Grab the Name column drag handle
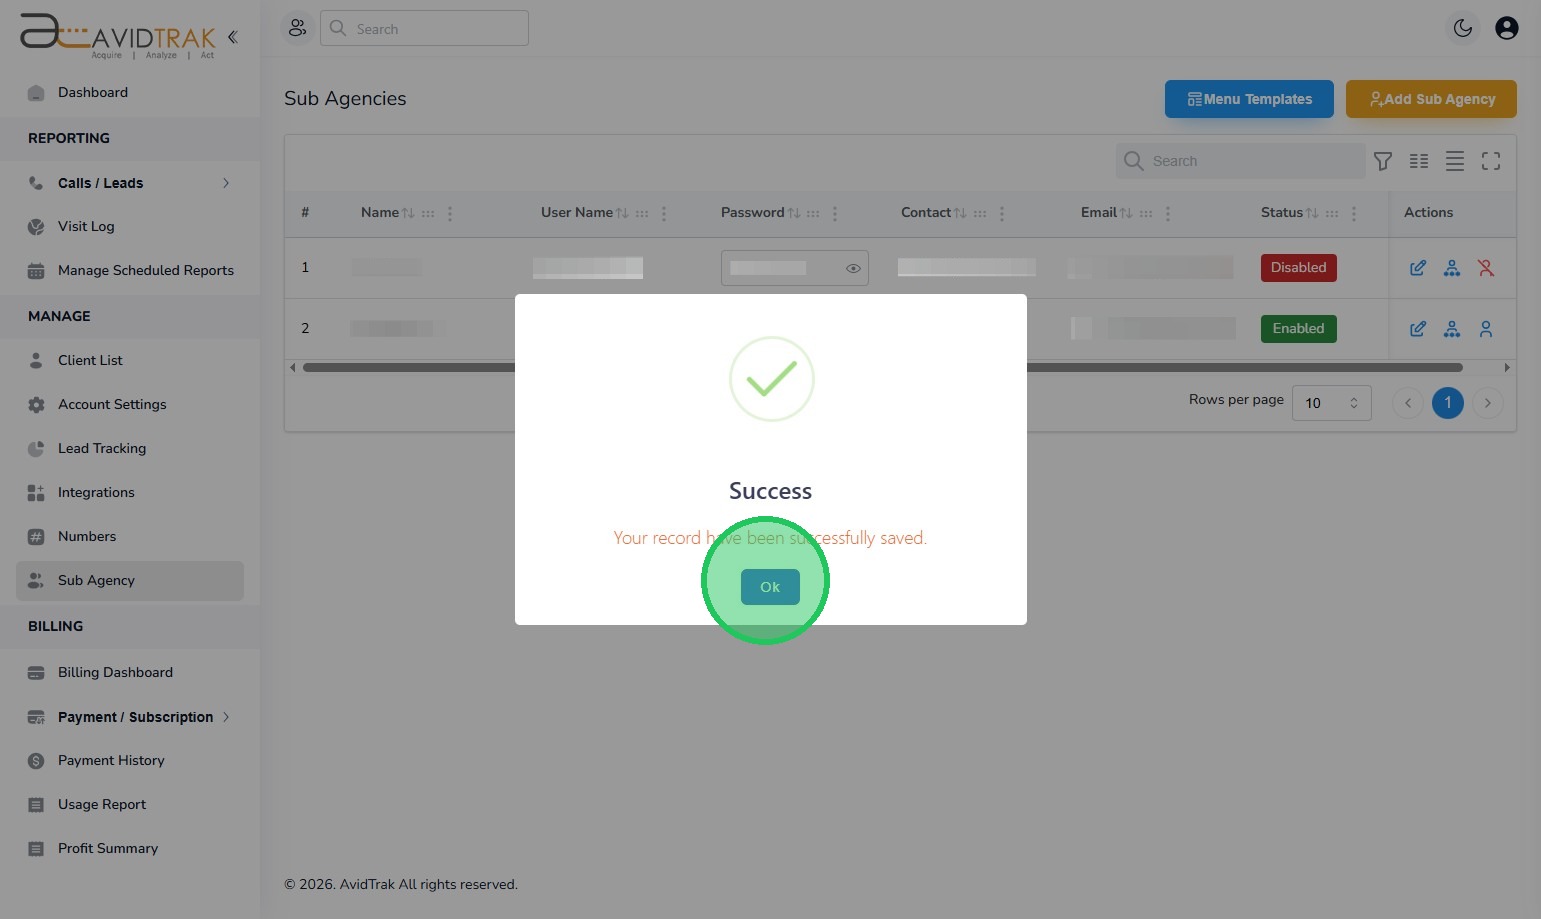The width and height of the screenshot is (1541, 919). pyautogui.click(x=428, y=213)
